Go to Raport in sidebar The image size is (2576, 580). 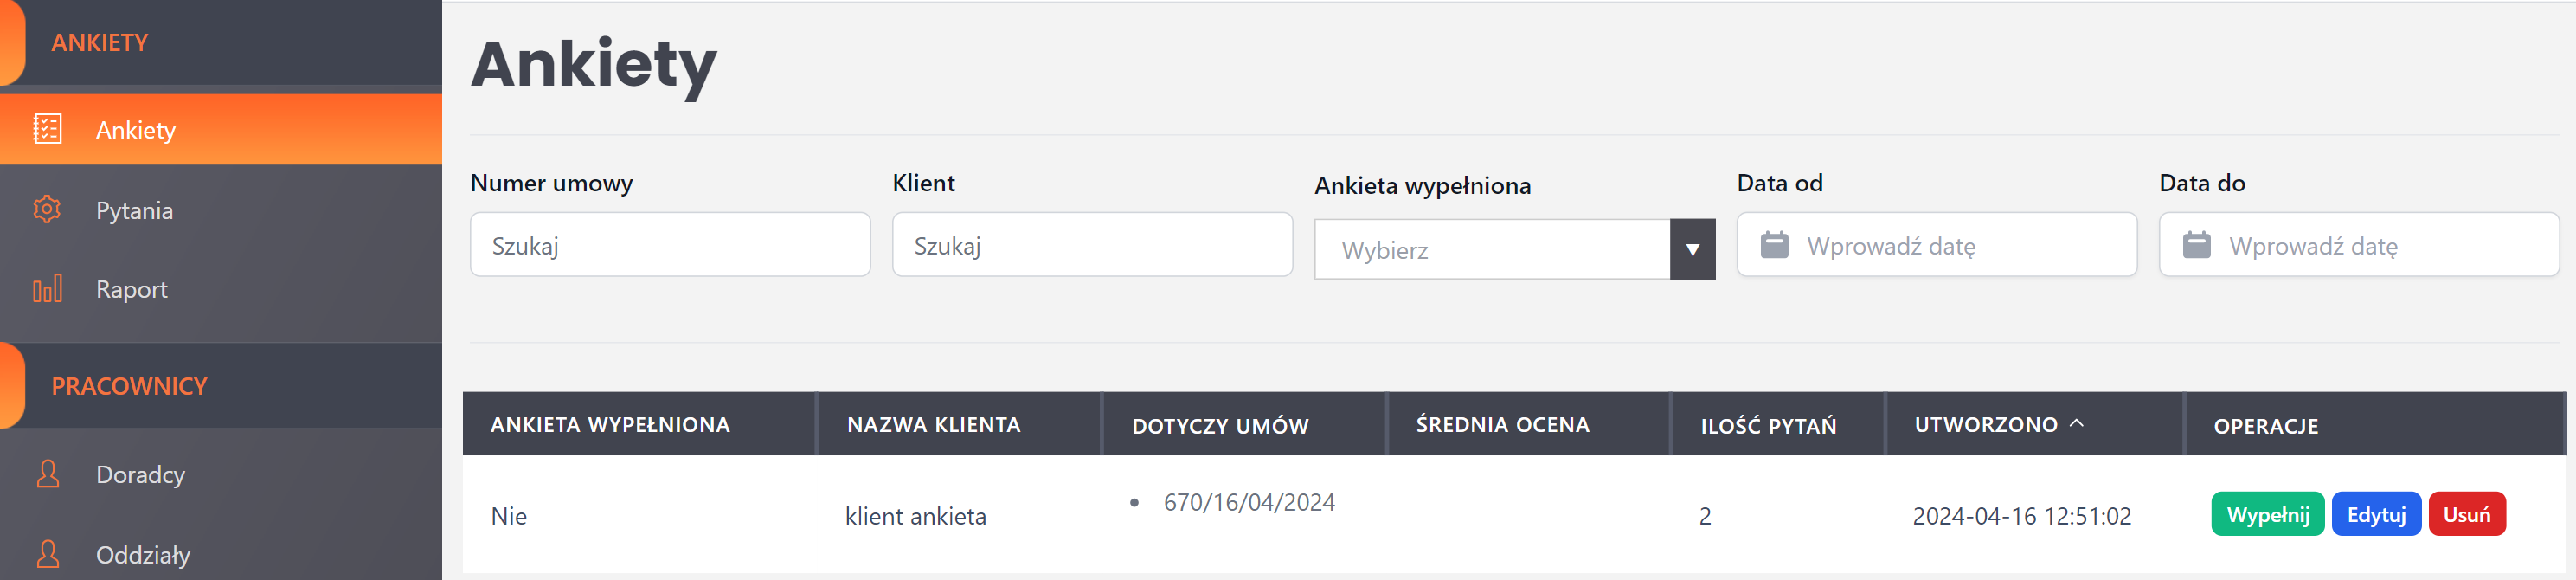pos(131,289)
